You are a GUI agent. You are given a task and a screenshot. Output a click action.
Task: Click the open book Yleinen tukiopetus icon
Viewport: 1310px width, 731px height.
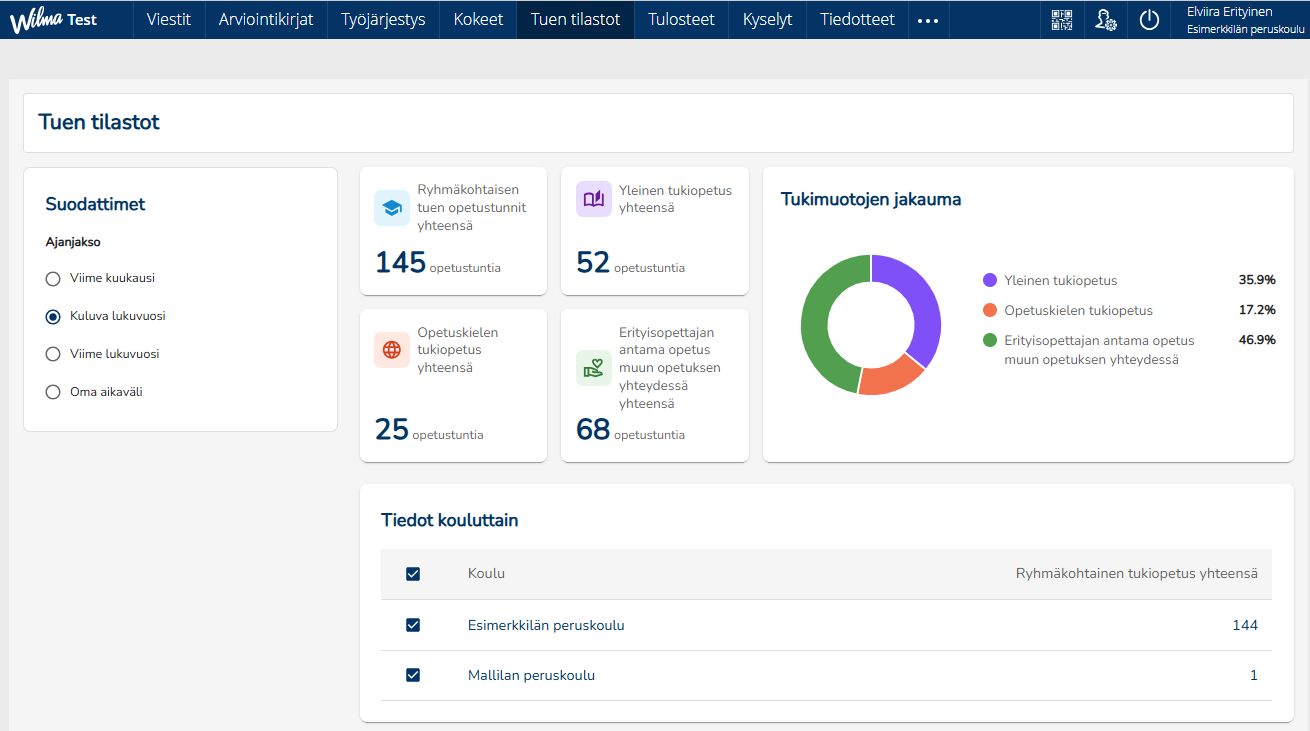tap(593, 199)
